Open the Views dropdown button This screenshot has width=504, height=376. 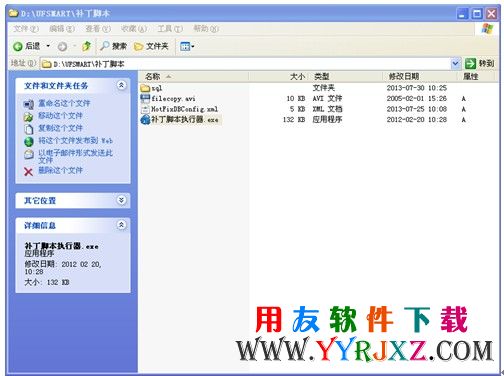(187, 46)
